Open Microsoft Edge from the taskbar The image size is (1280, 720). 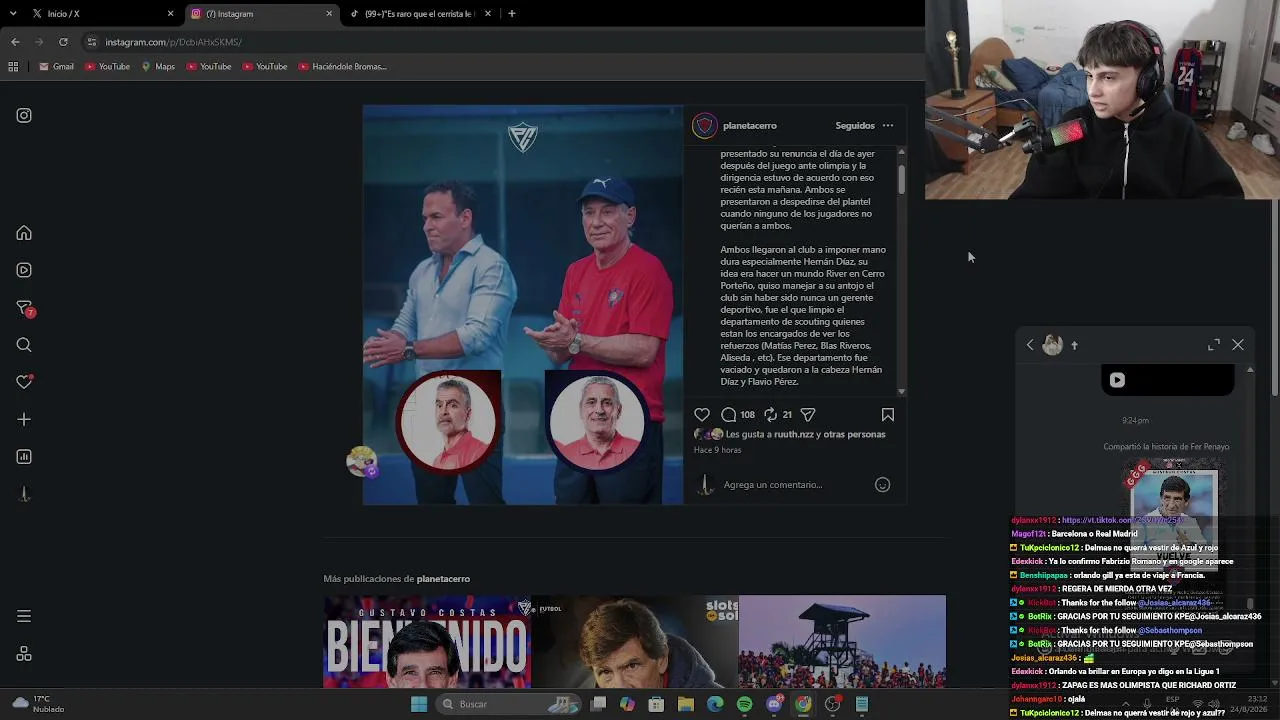(715, 704)
